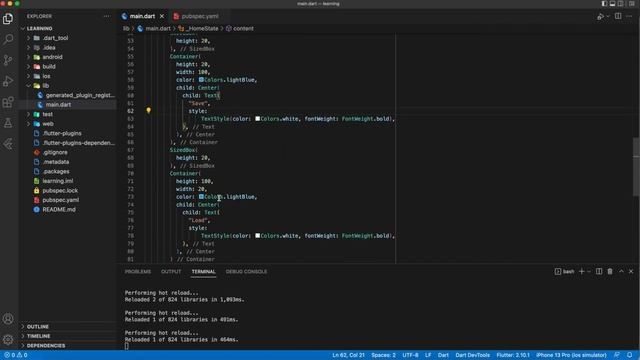Open the Testing flask view
The height and width of the screenshot is (360, 640).
(x=8, y=123)
